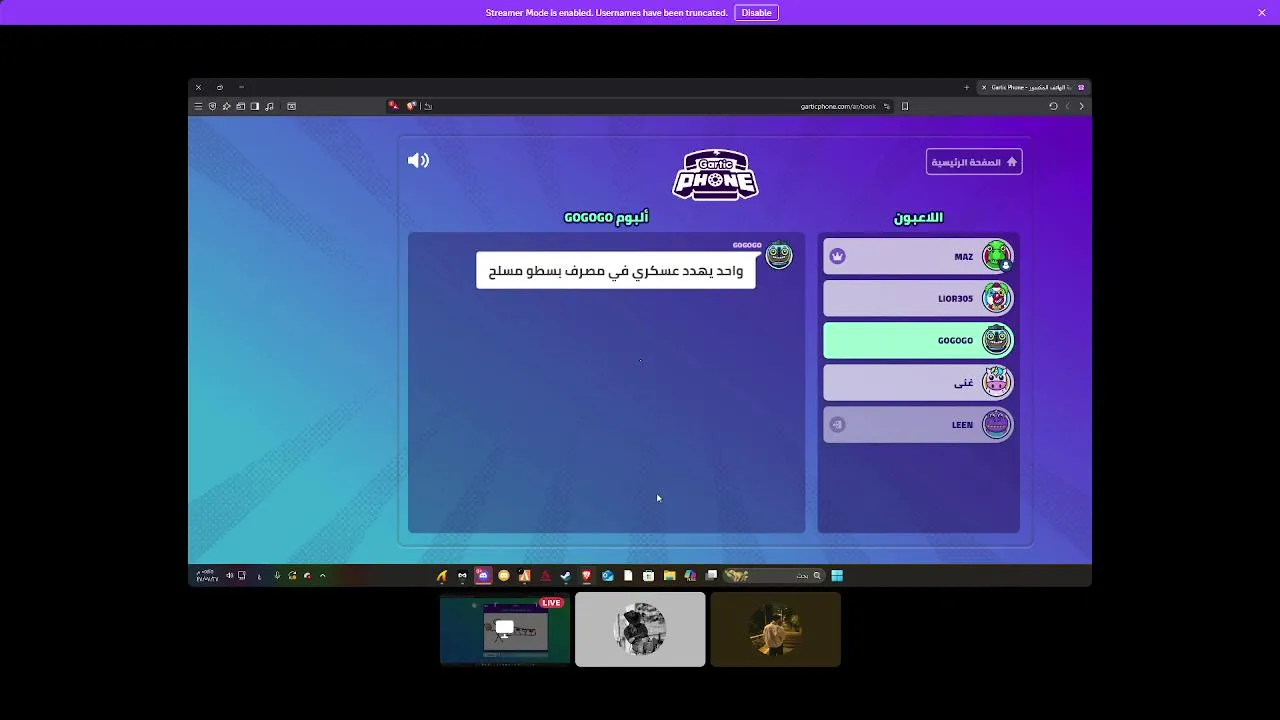Click the album title ألبوم GOGOGO
Image resolution: width=1280 pixels, height=720 pixels.
pyautogui.click(x=606, y=217)
